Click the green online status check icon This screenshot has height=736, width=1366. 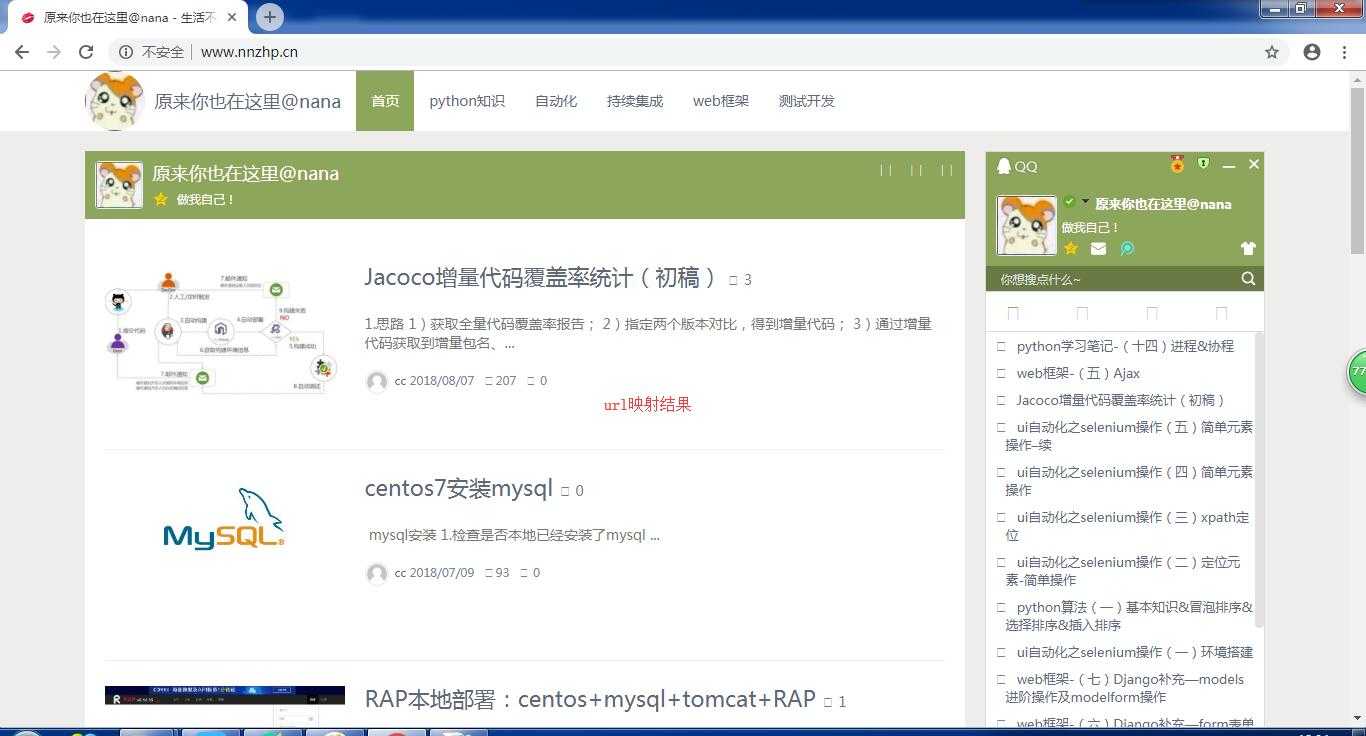pyautogui.click(x=1069, y=202)
